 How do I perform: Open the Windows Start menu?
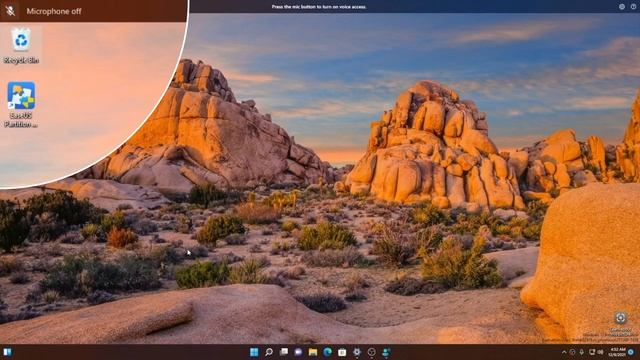254,352
